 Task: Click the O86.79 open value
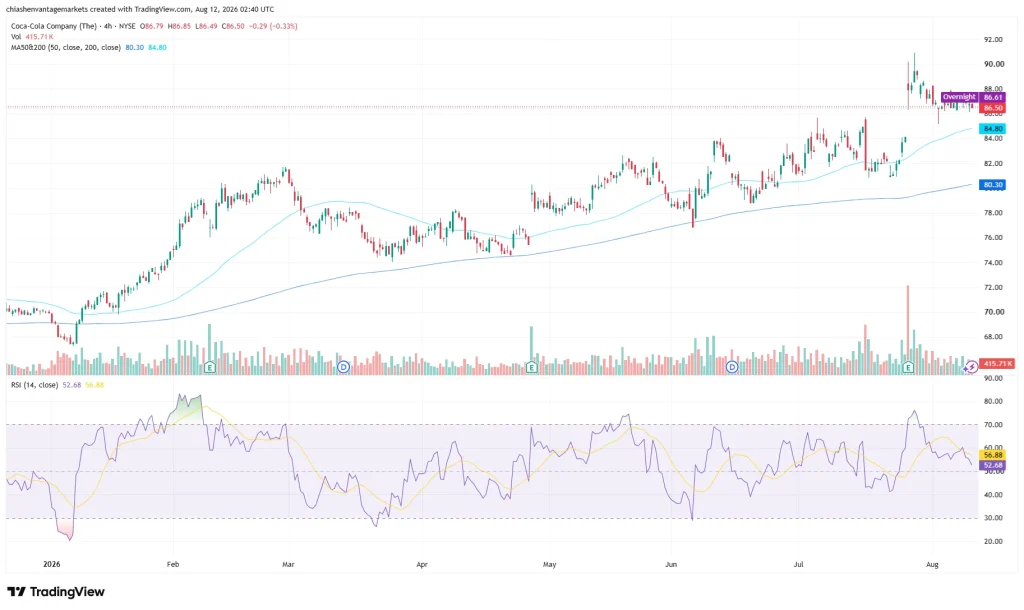[153, 26]
